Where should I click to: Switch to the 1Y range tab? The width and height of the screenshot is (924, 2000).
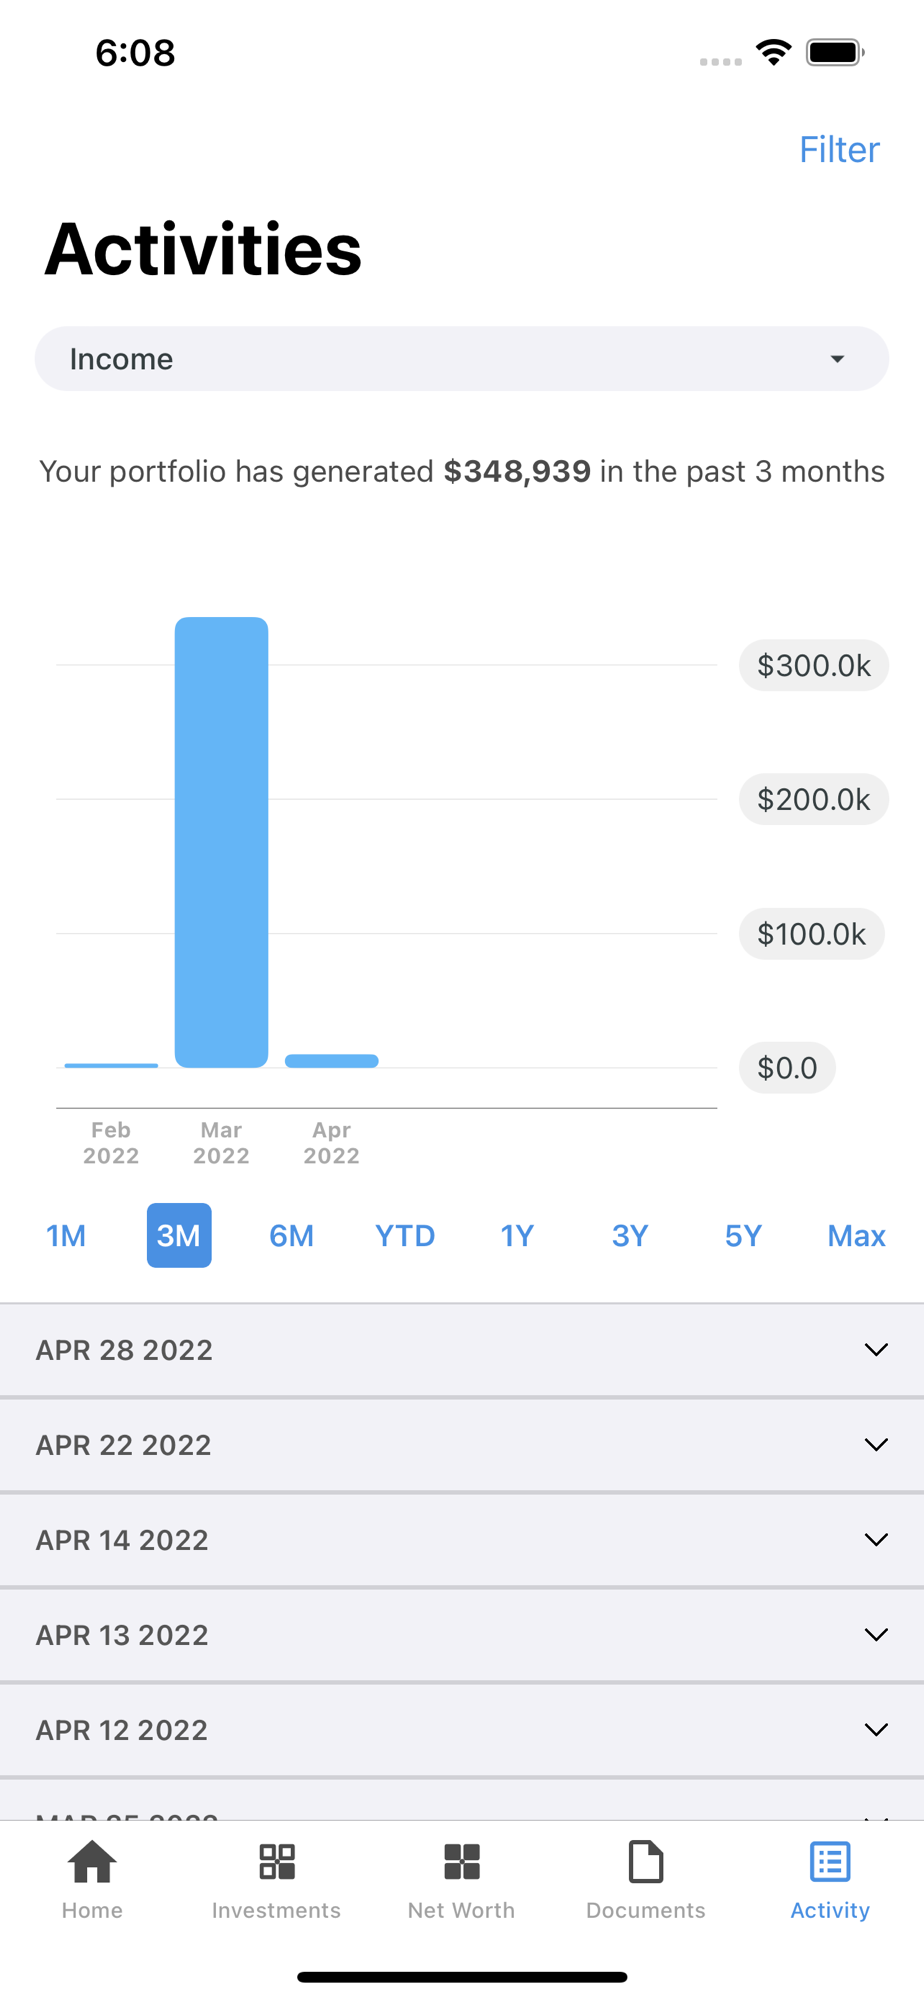(517, 1236)
